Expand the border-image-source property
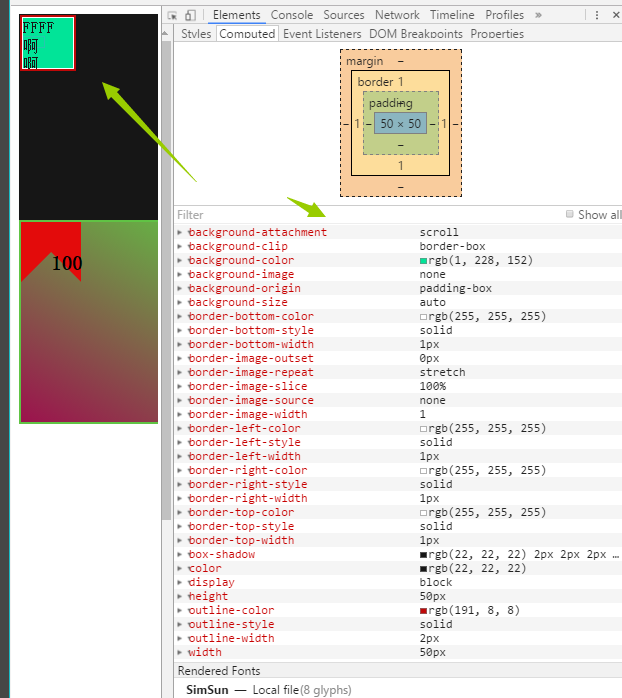 179,400
